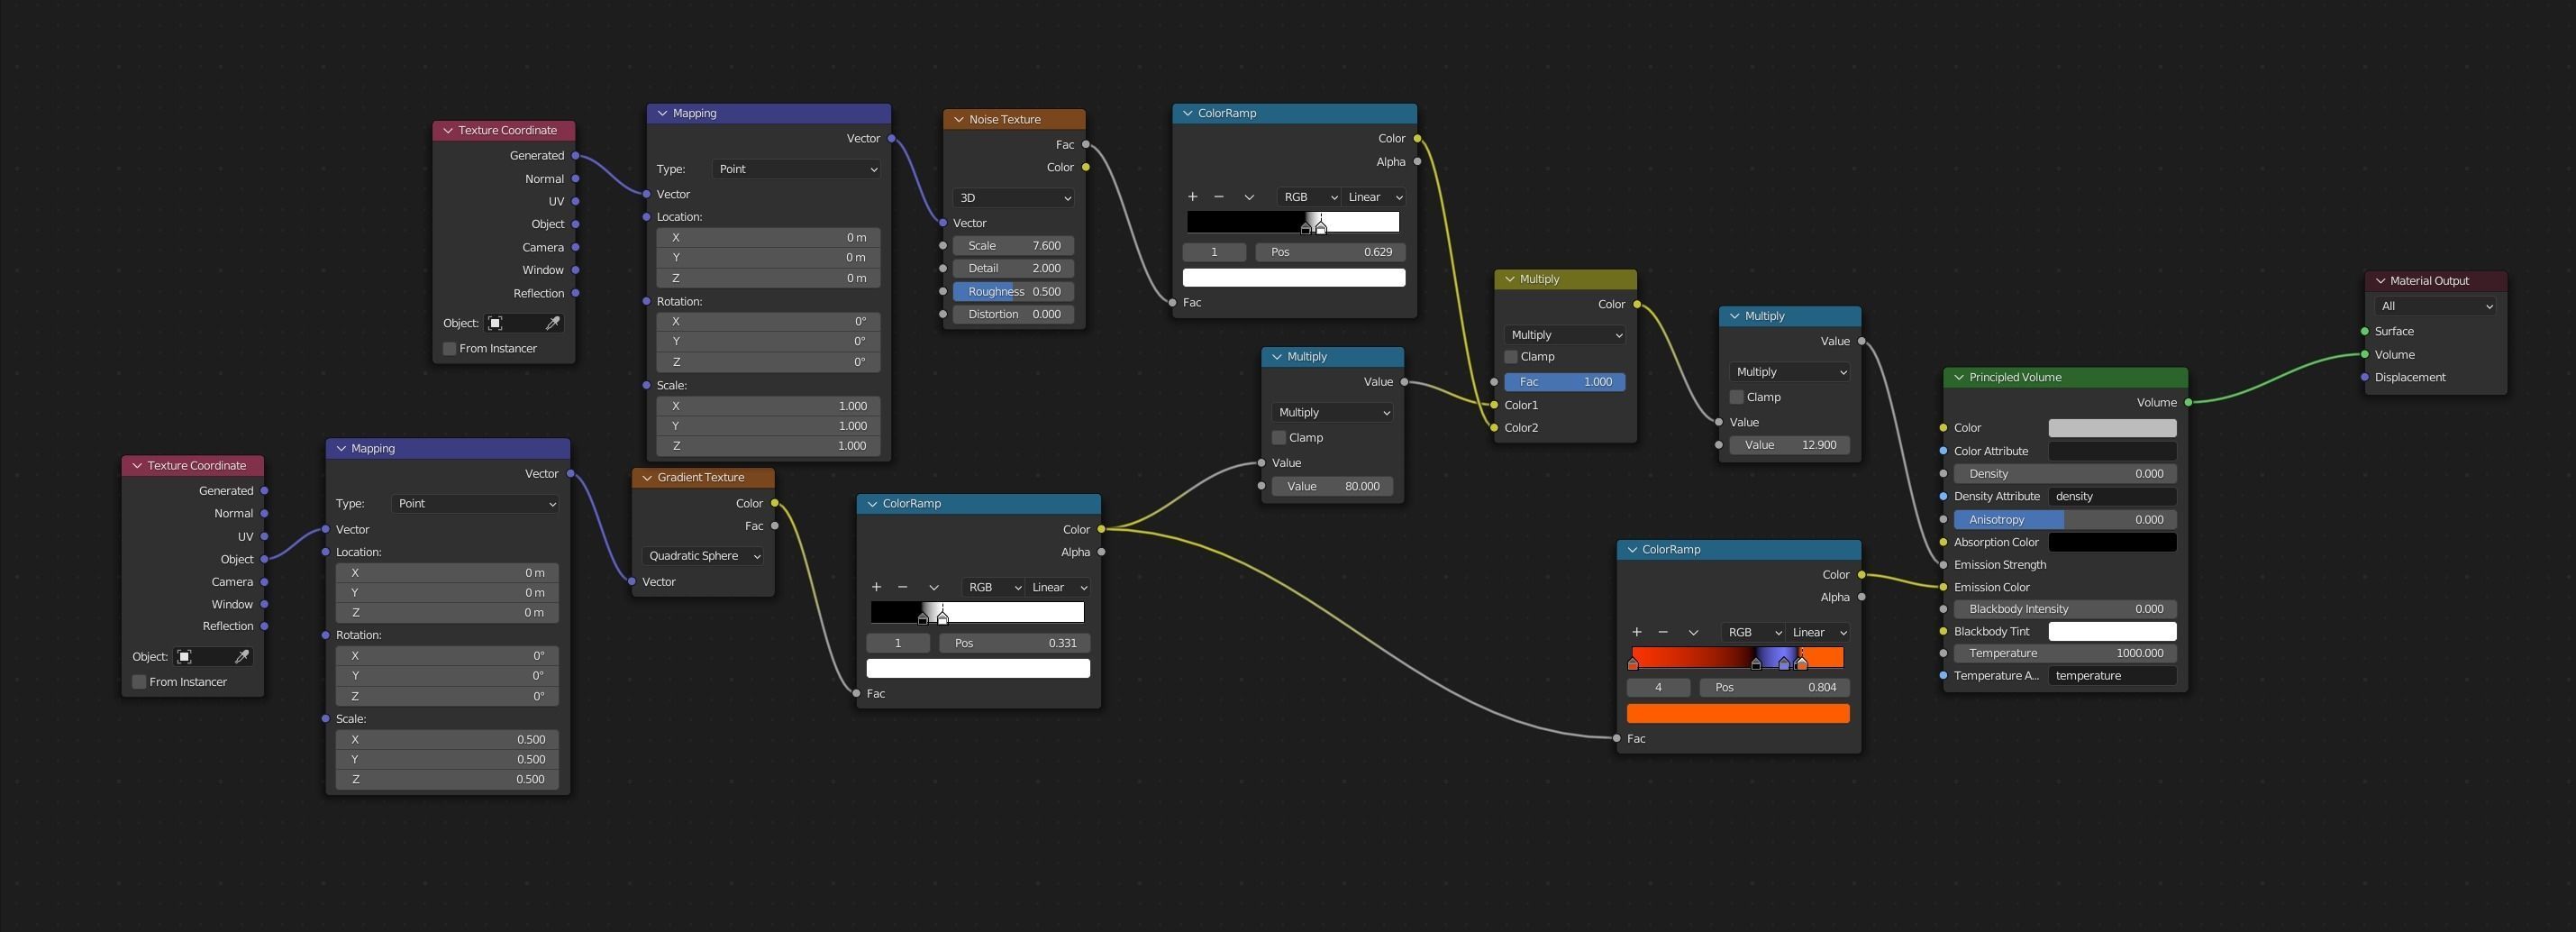Open the tools chevron menu in the orange ColorRamp
The image size is (2576, 932).
tap(1693, 632)
